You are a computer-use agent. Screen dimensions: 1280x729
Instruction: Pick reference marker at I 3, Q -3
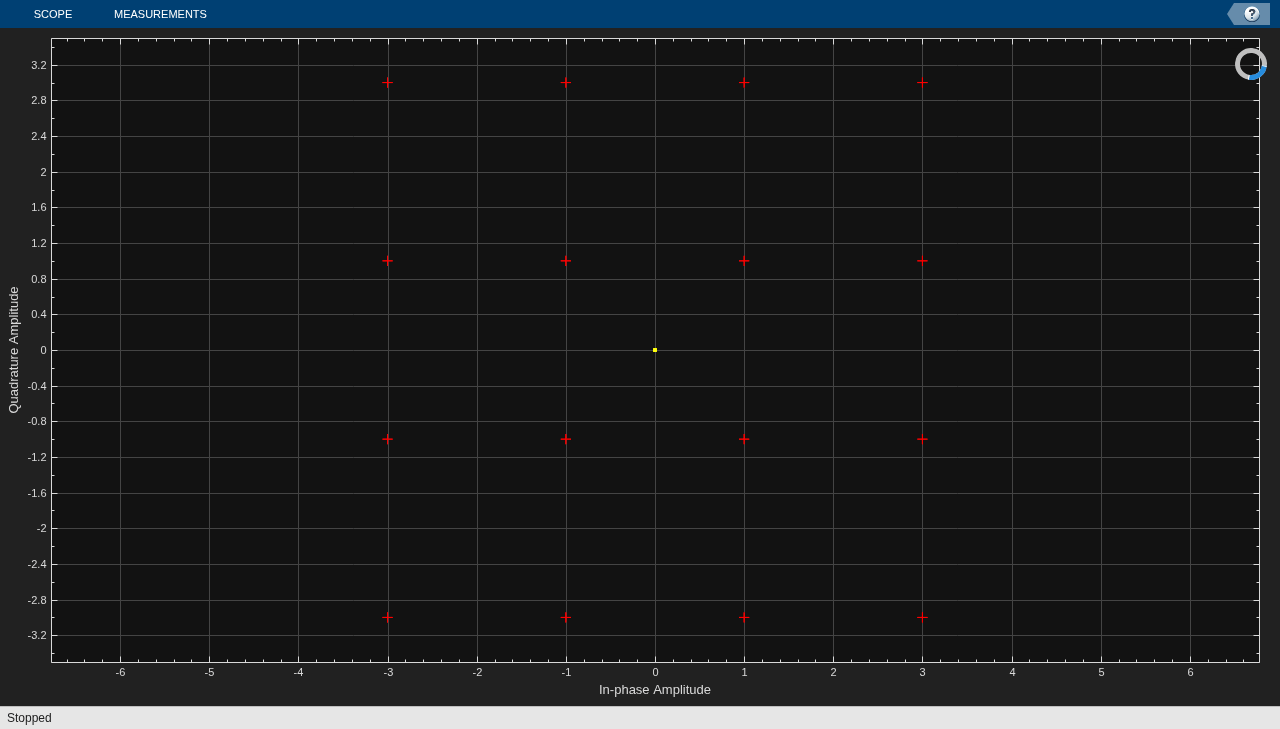click(x=922, y=617)
